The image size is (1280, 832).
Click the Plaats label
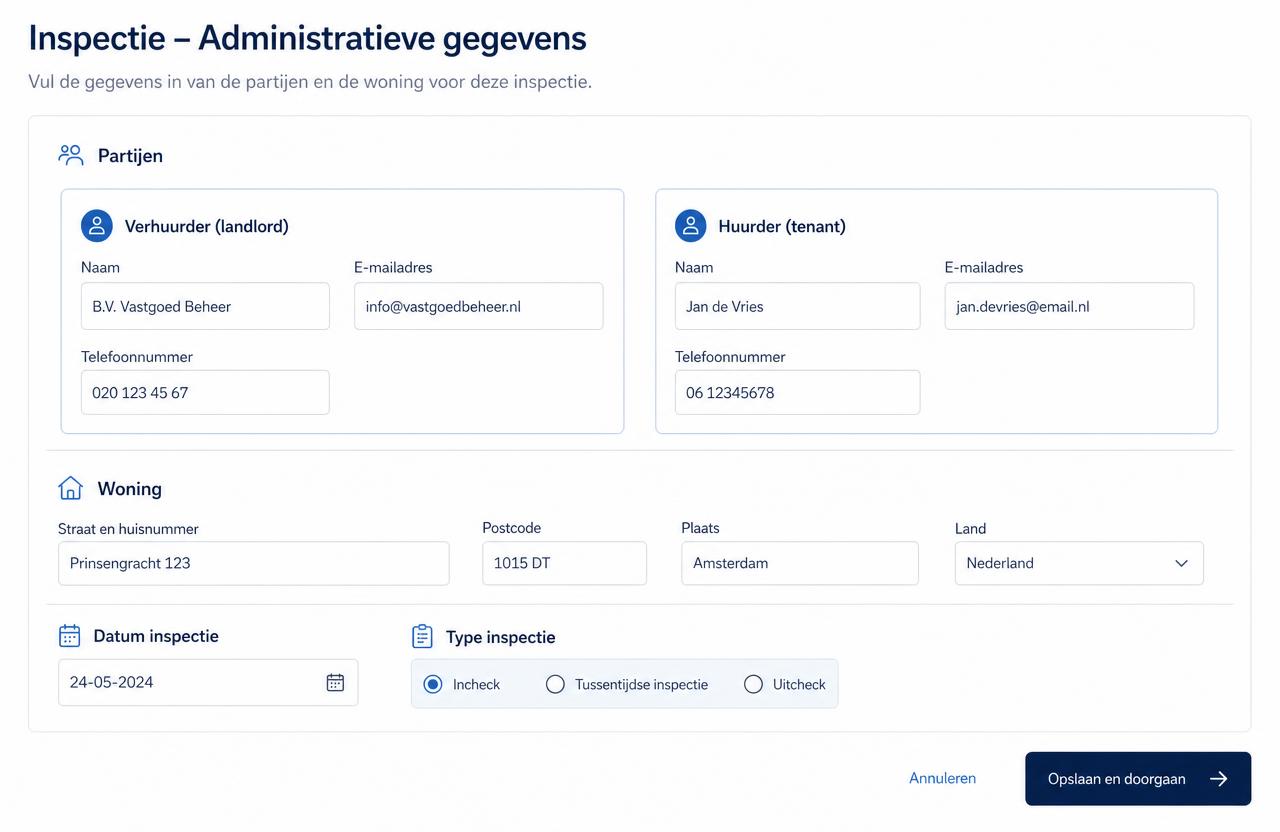pos(700,527)
